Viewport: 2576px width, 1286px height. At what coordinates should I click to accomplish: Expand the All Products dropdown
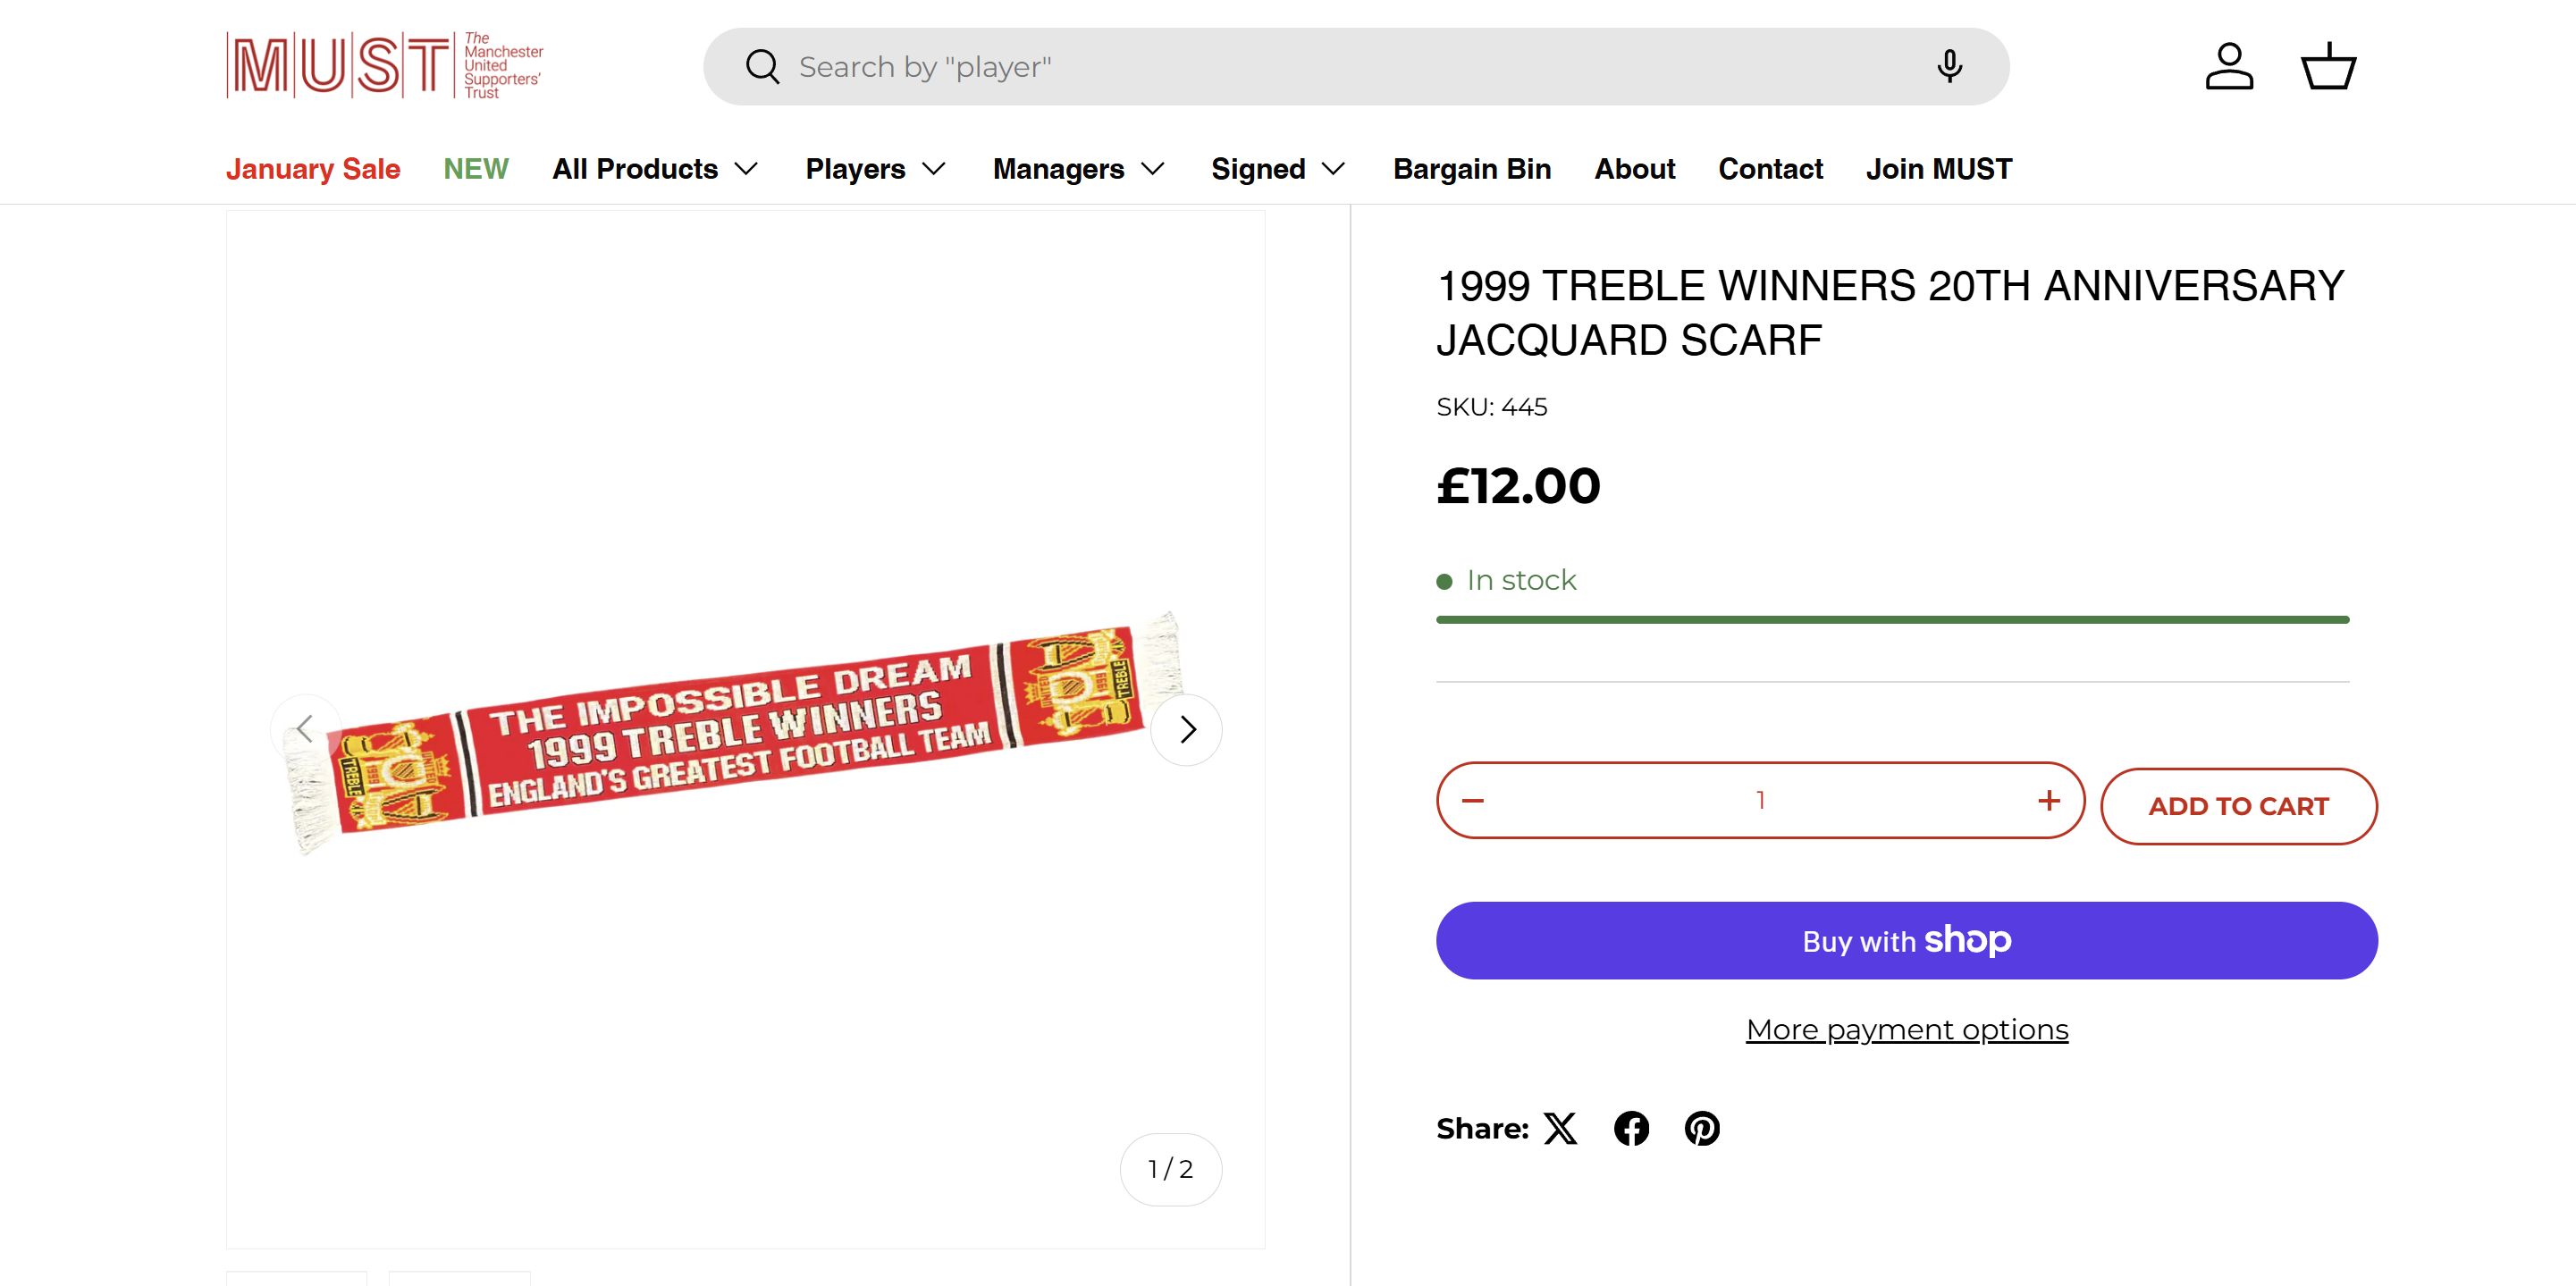655,169
